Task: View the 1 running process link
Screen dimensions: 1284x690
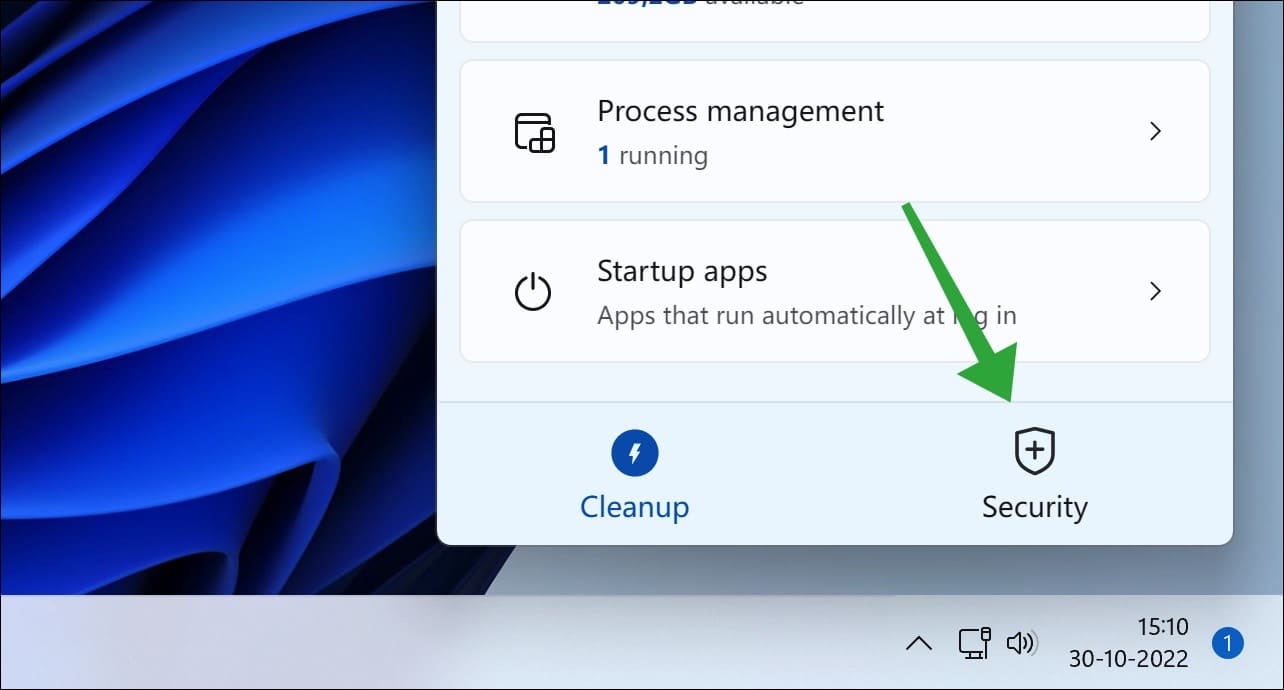Action: pos(653,155)
